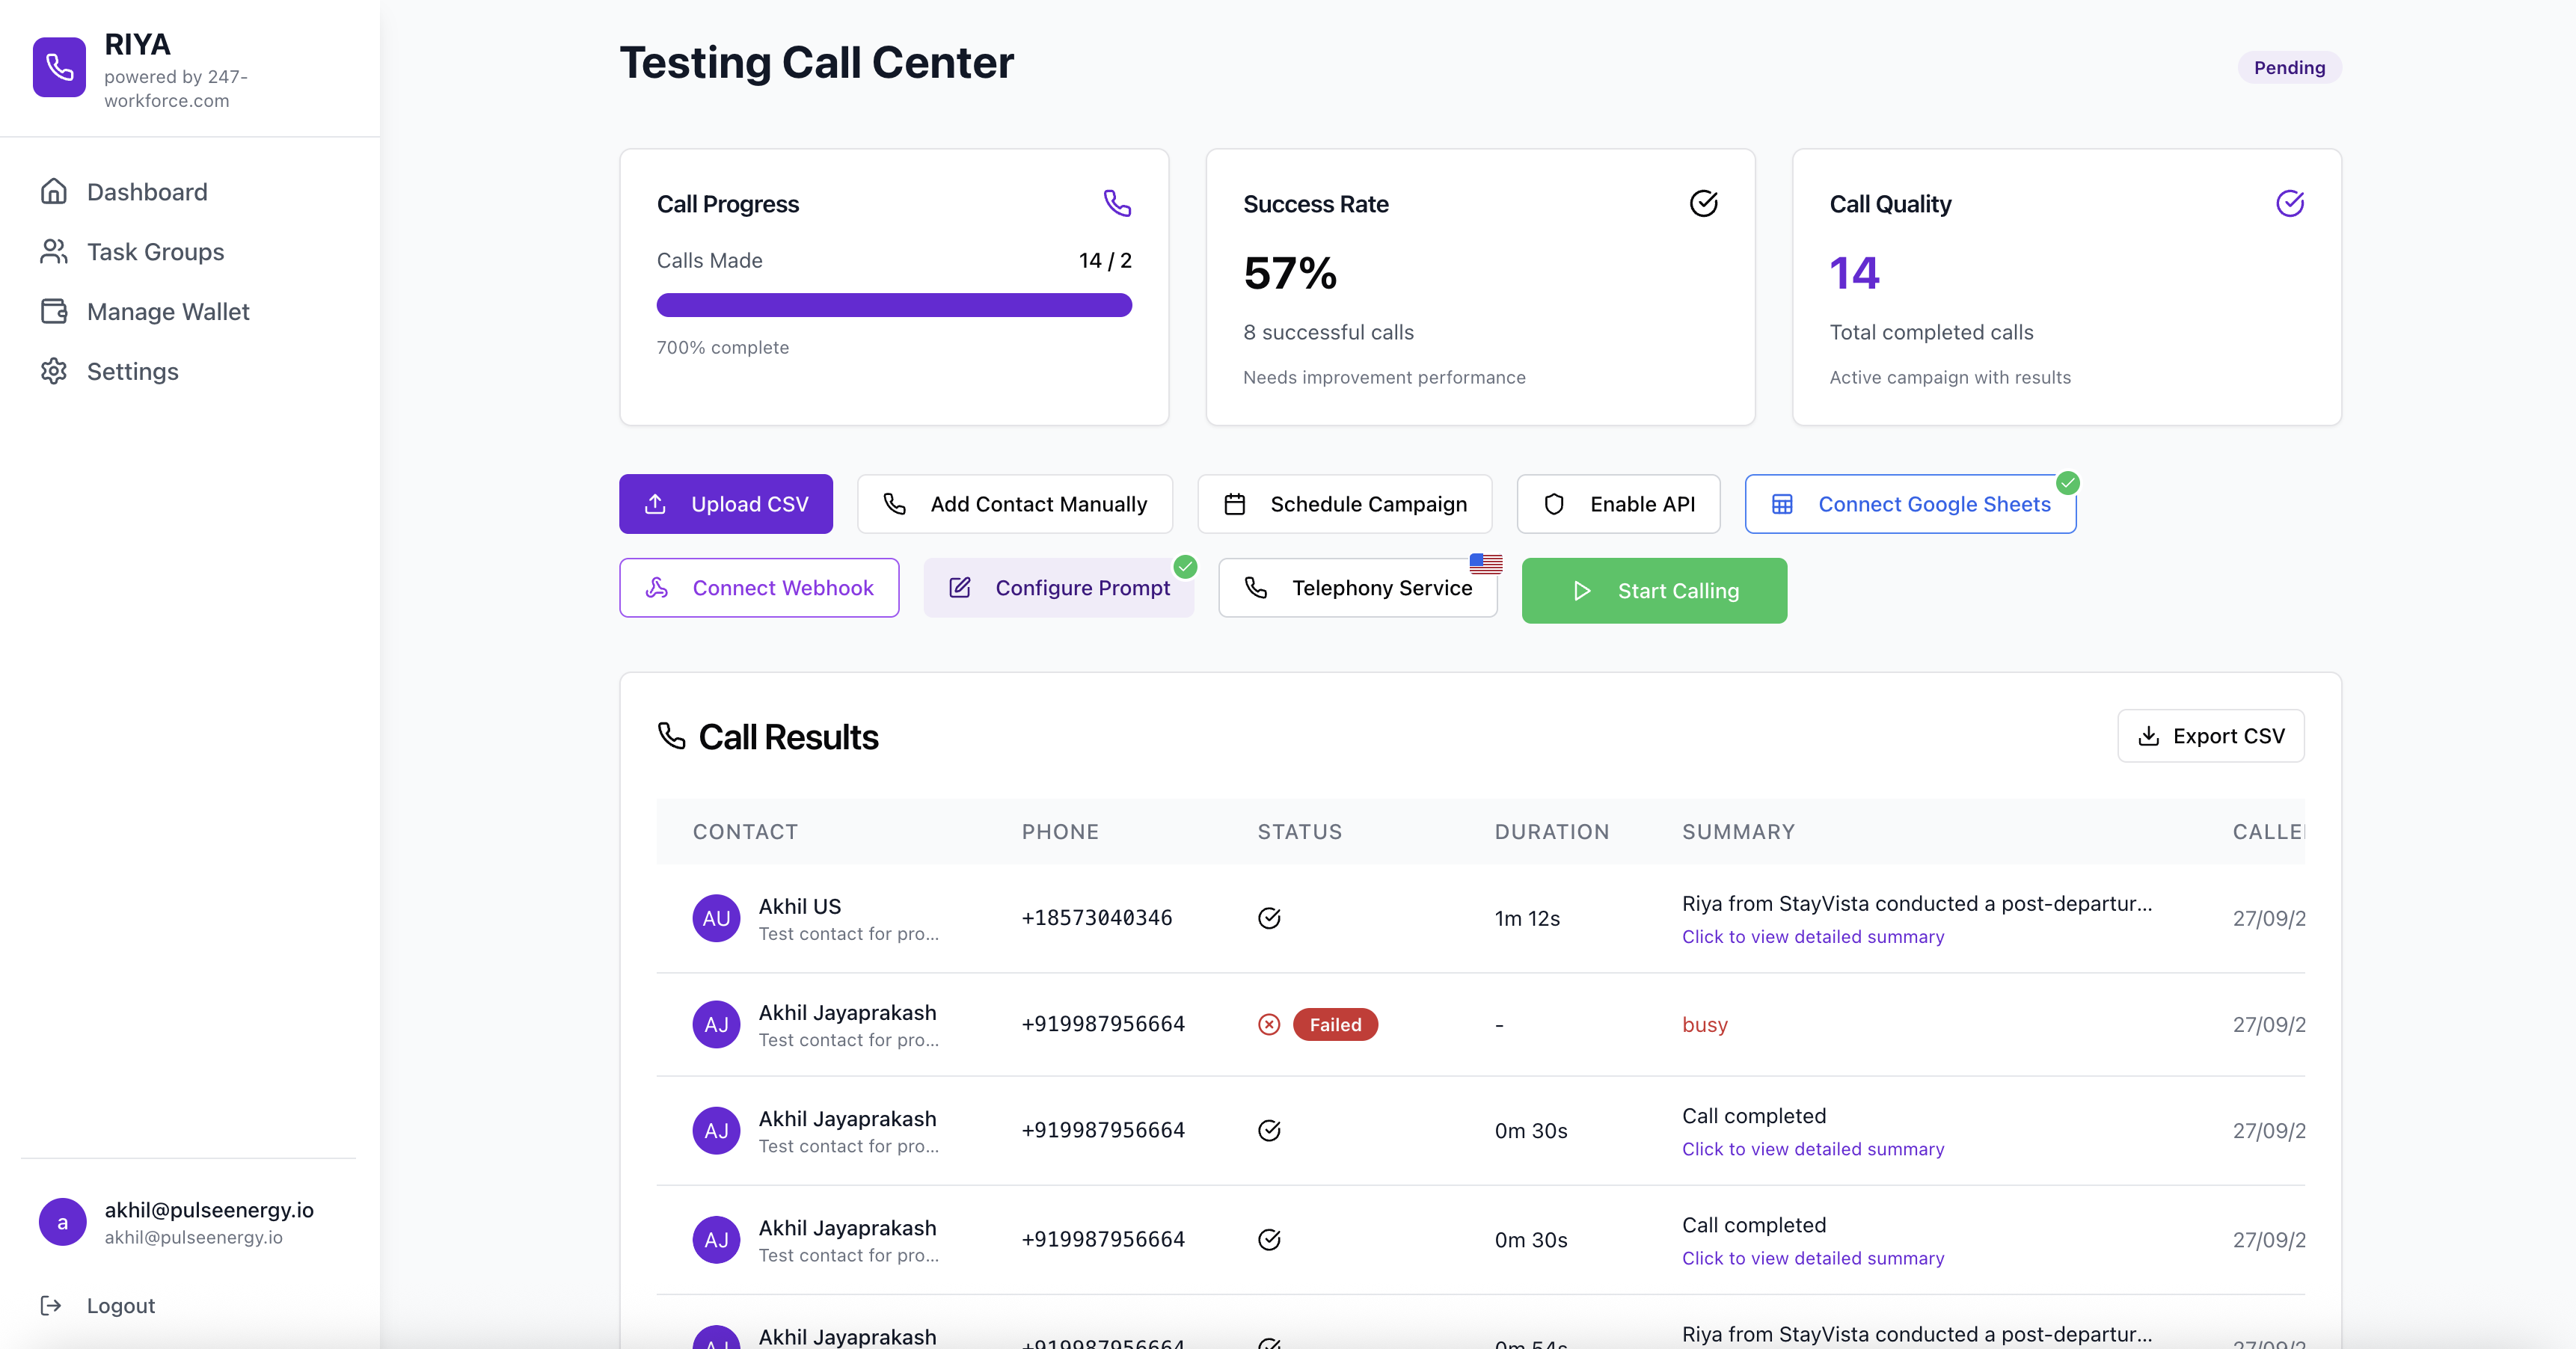Open Connect Google Sheets
Viewport: 2576px width, 1349px height.
point(1910,504)
